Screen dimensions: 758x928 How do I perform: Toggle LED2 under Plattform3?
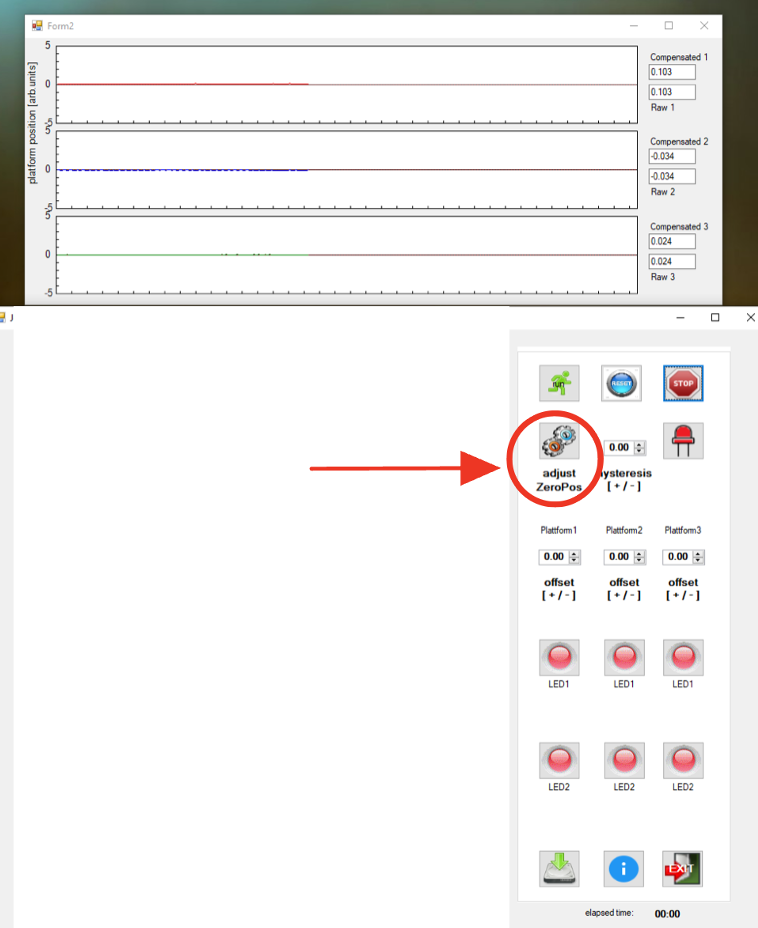click(x=684, y=761)
